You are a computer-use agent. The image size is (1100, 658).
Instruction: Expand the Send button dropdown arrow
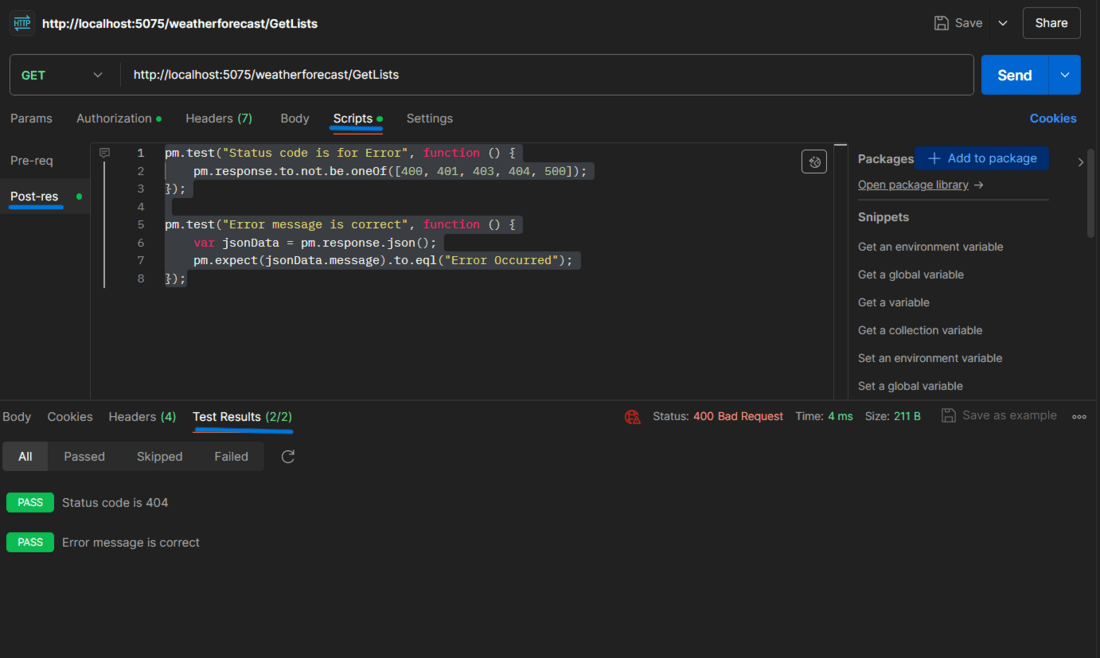coord(1064,75)
